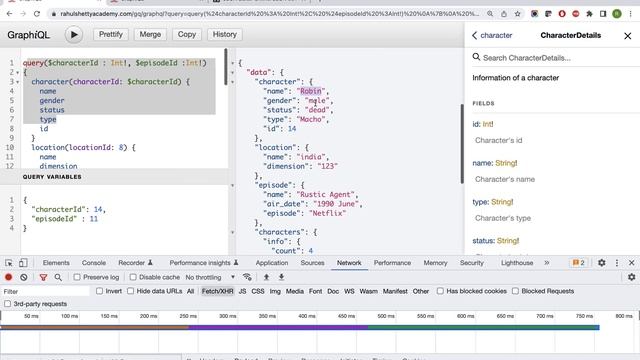
Task: Click the Merge button
Action: pyautogui.click(x=150, y=35)
